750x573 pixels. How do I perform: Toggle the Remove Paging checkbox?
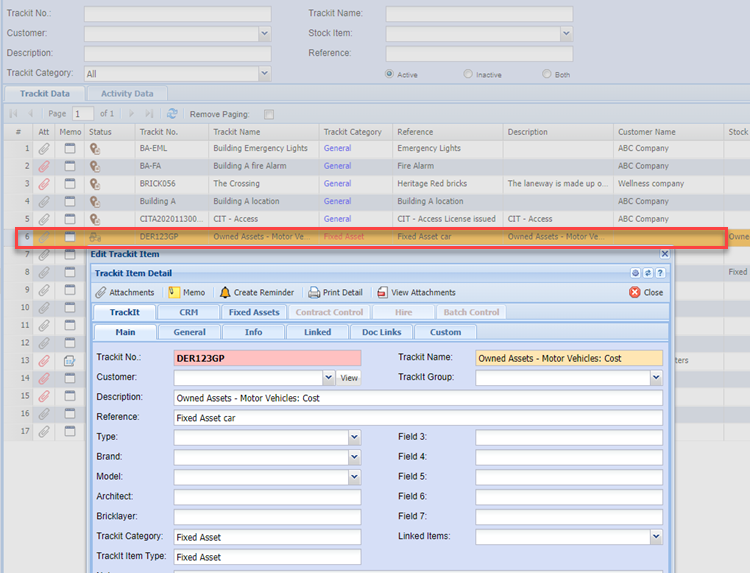[269, 115]
